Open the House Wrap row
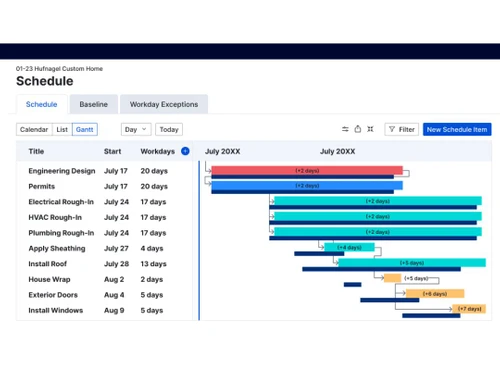 104,279
